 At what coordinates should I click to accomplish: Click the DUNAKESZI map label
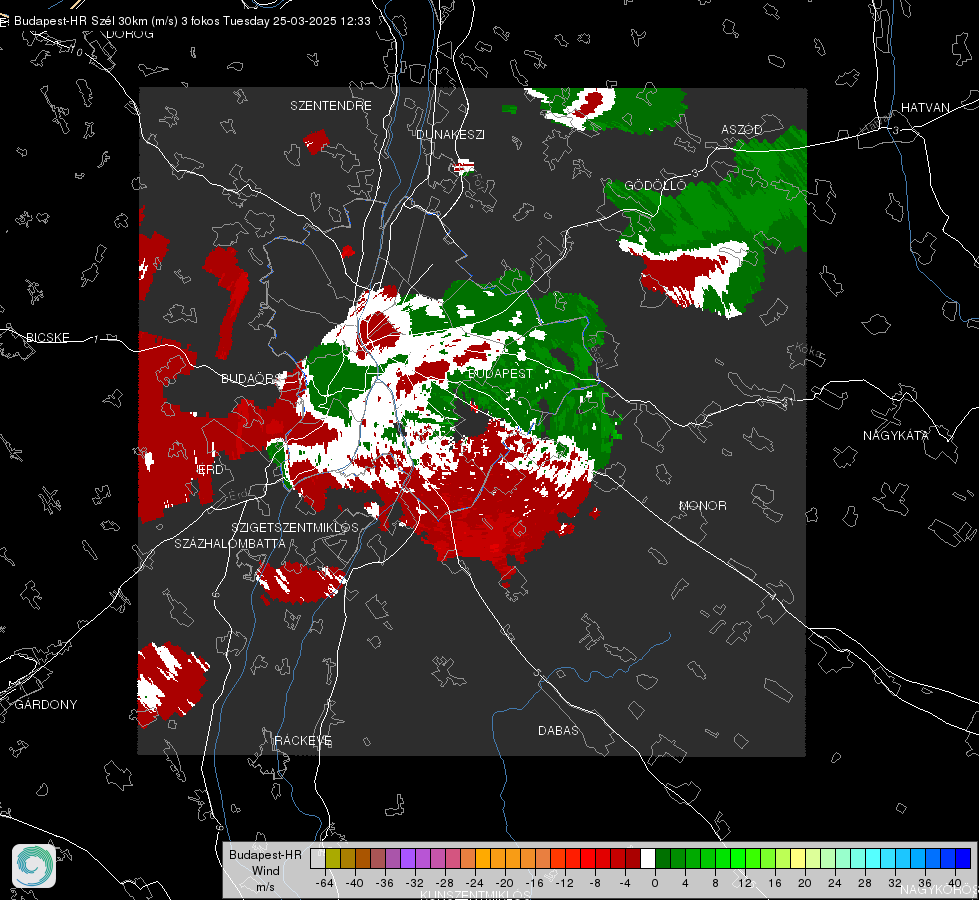click(450, 134)
